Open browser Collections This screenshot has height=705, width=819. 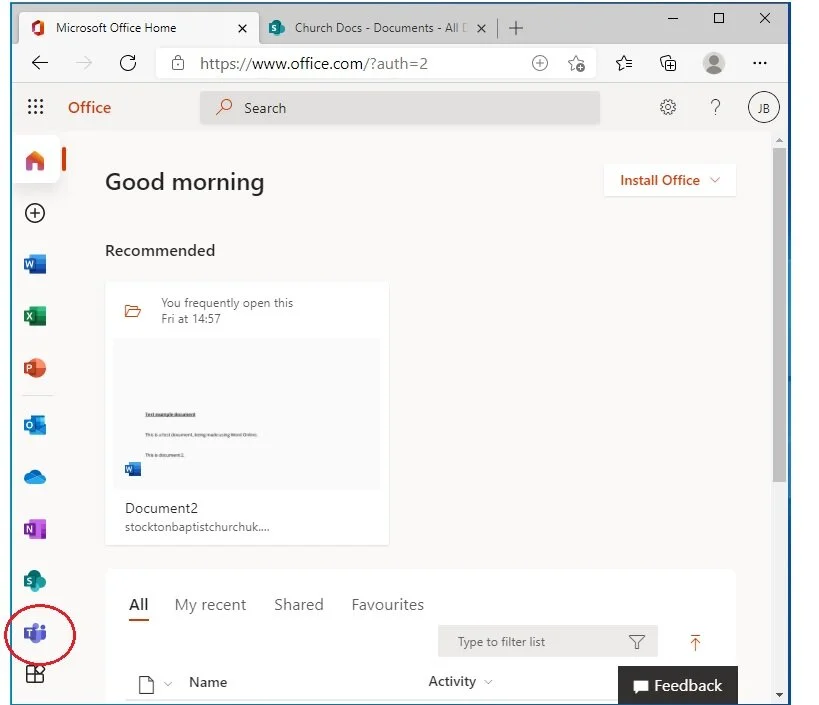pos(668,64)
